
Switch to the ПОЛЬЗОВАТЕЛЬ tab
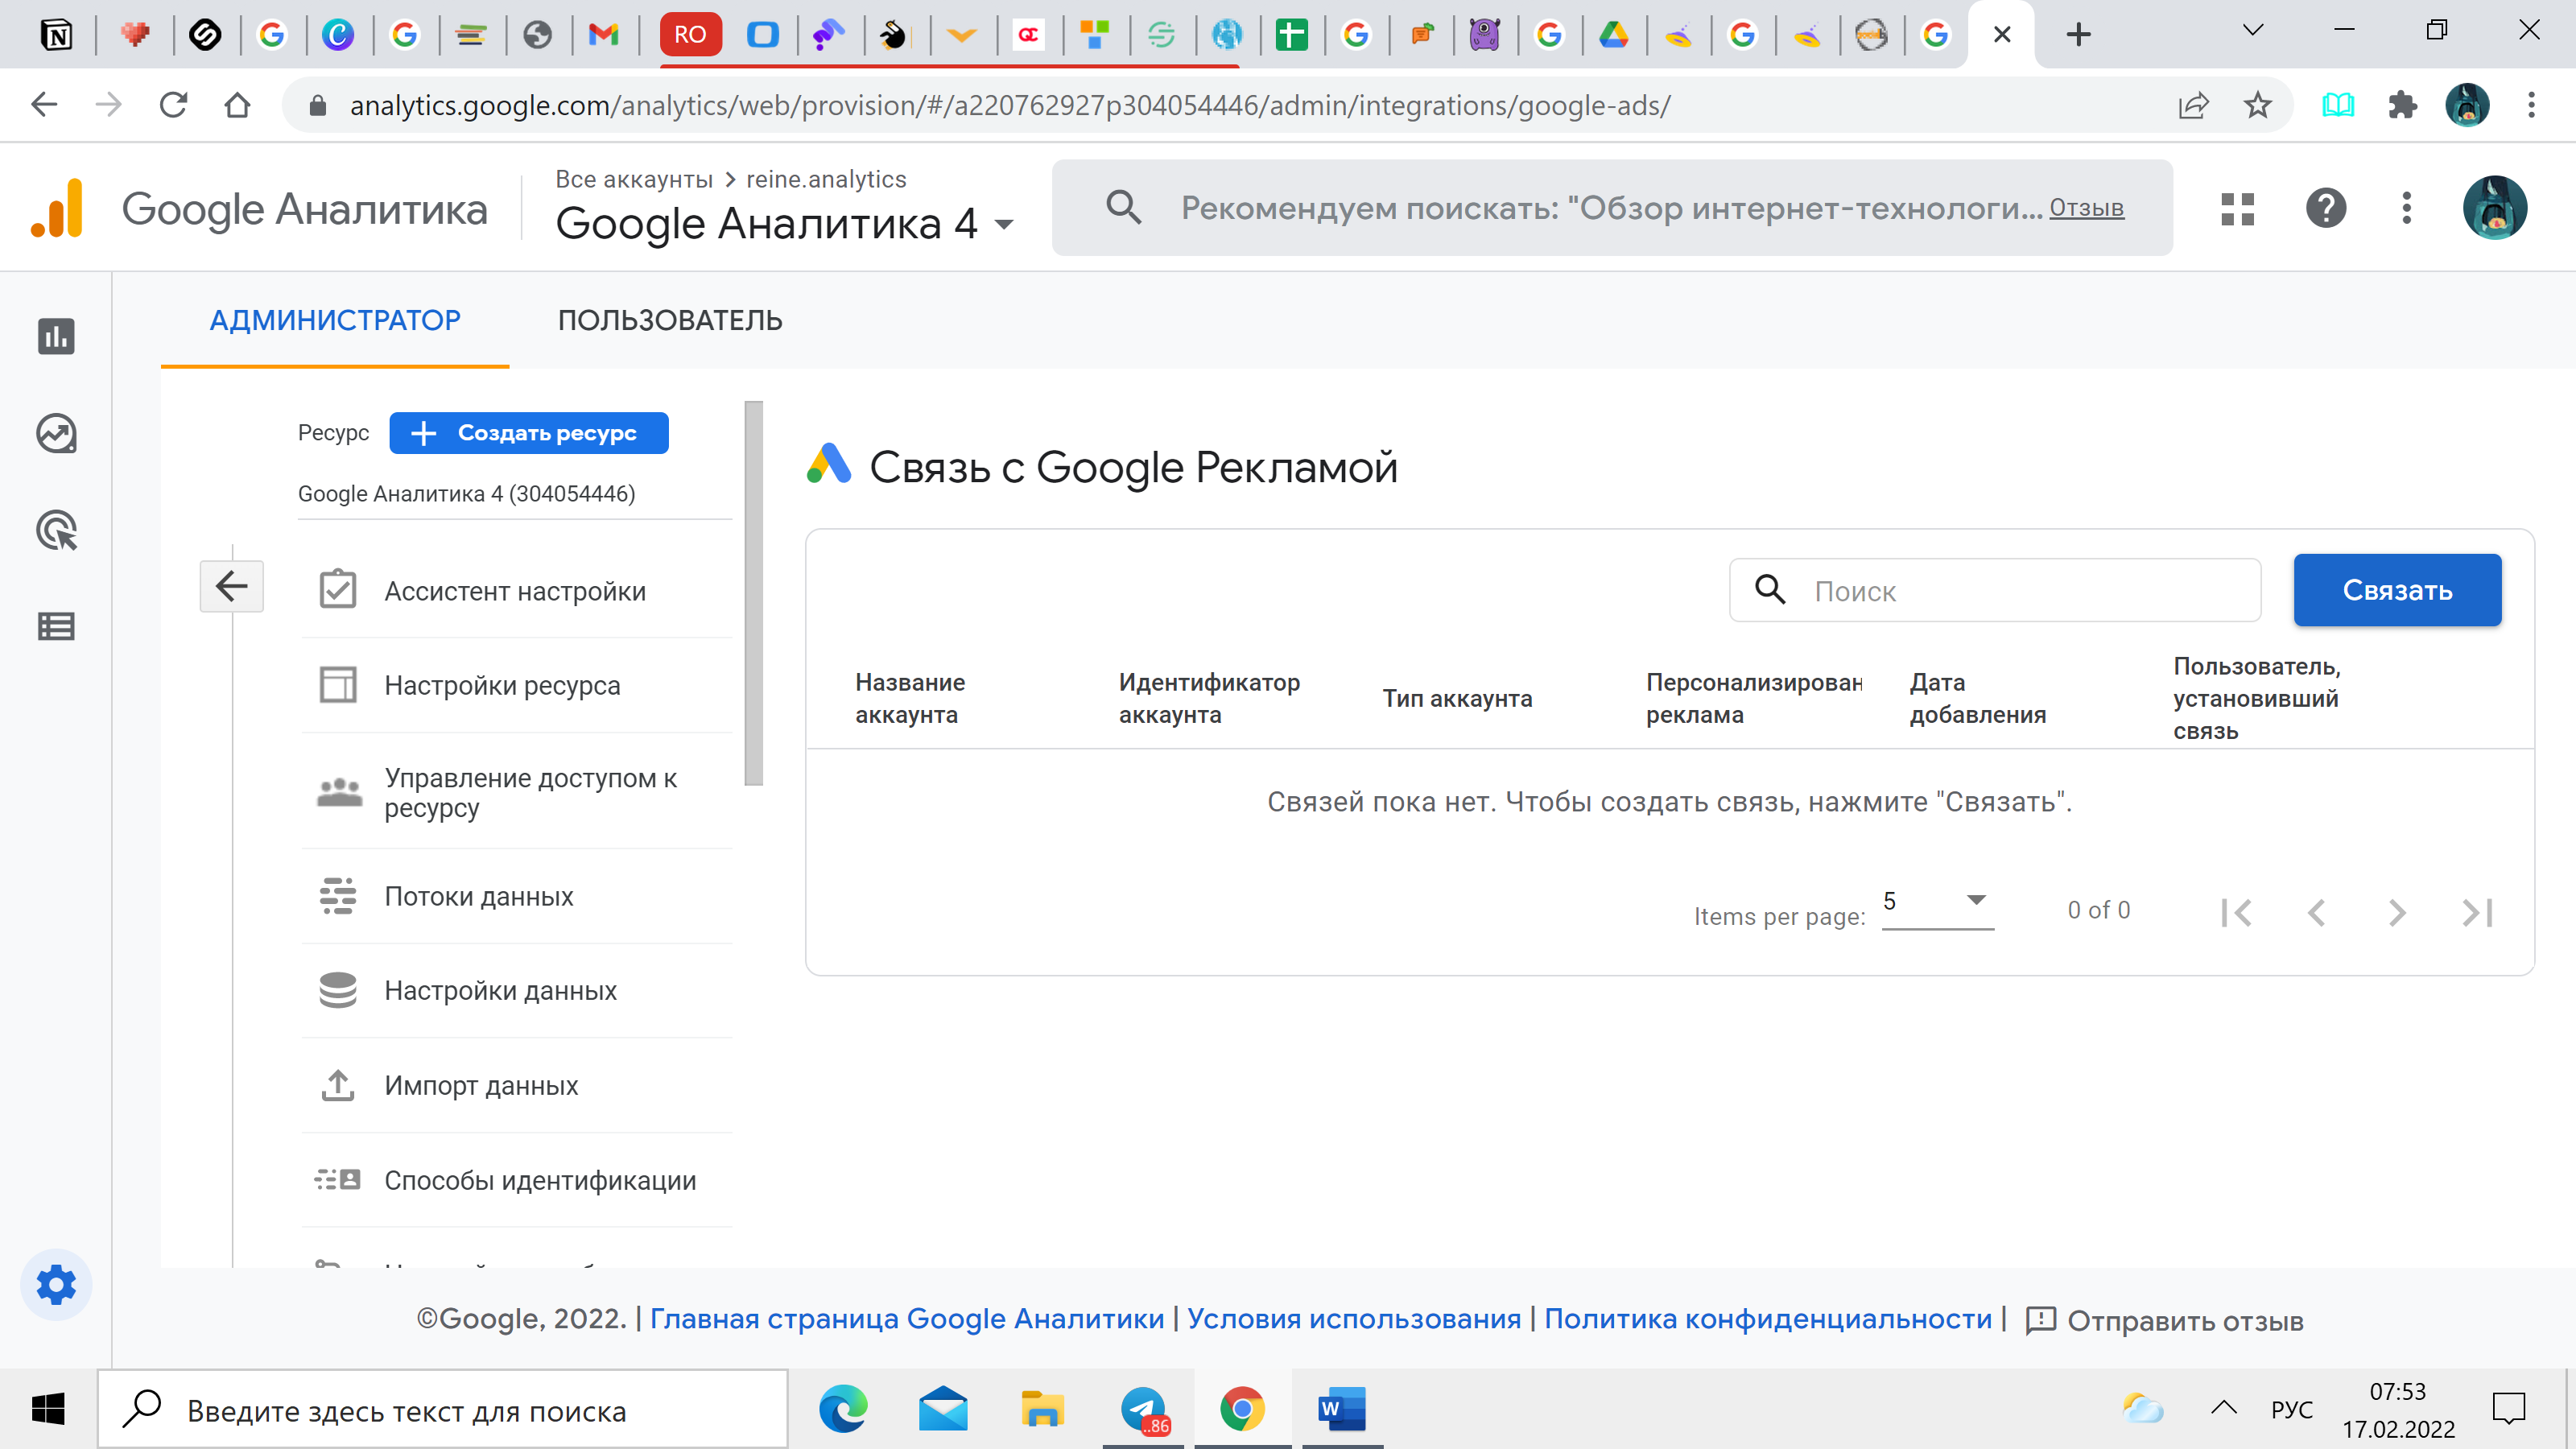click(670, 320)
